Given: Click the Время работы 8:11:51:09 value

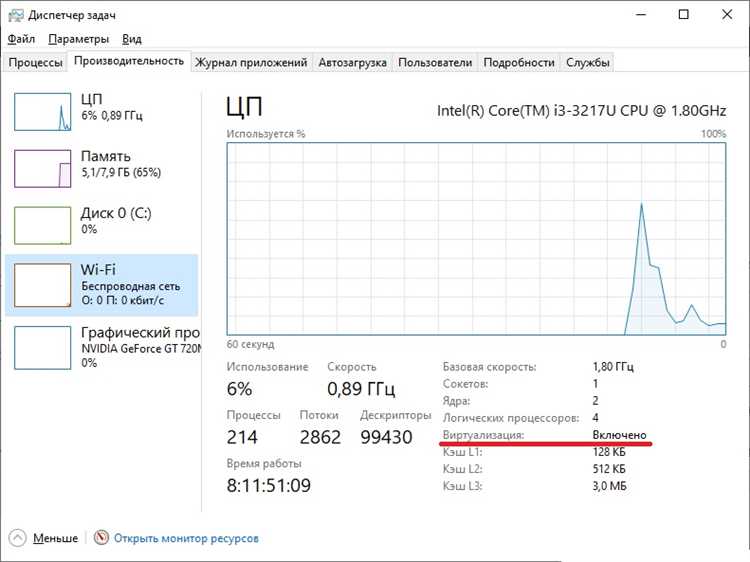Looking at the screenshot, I should (x=268, y=485).
